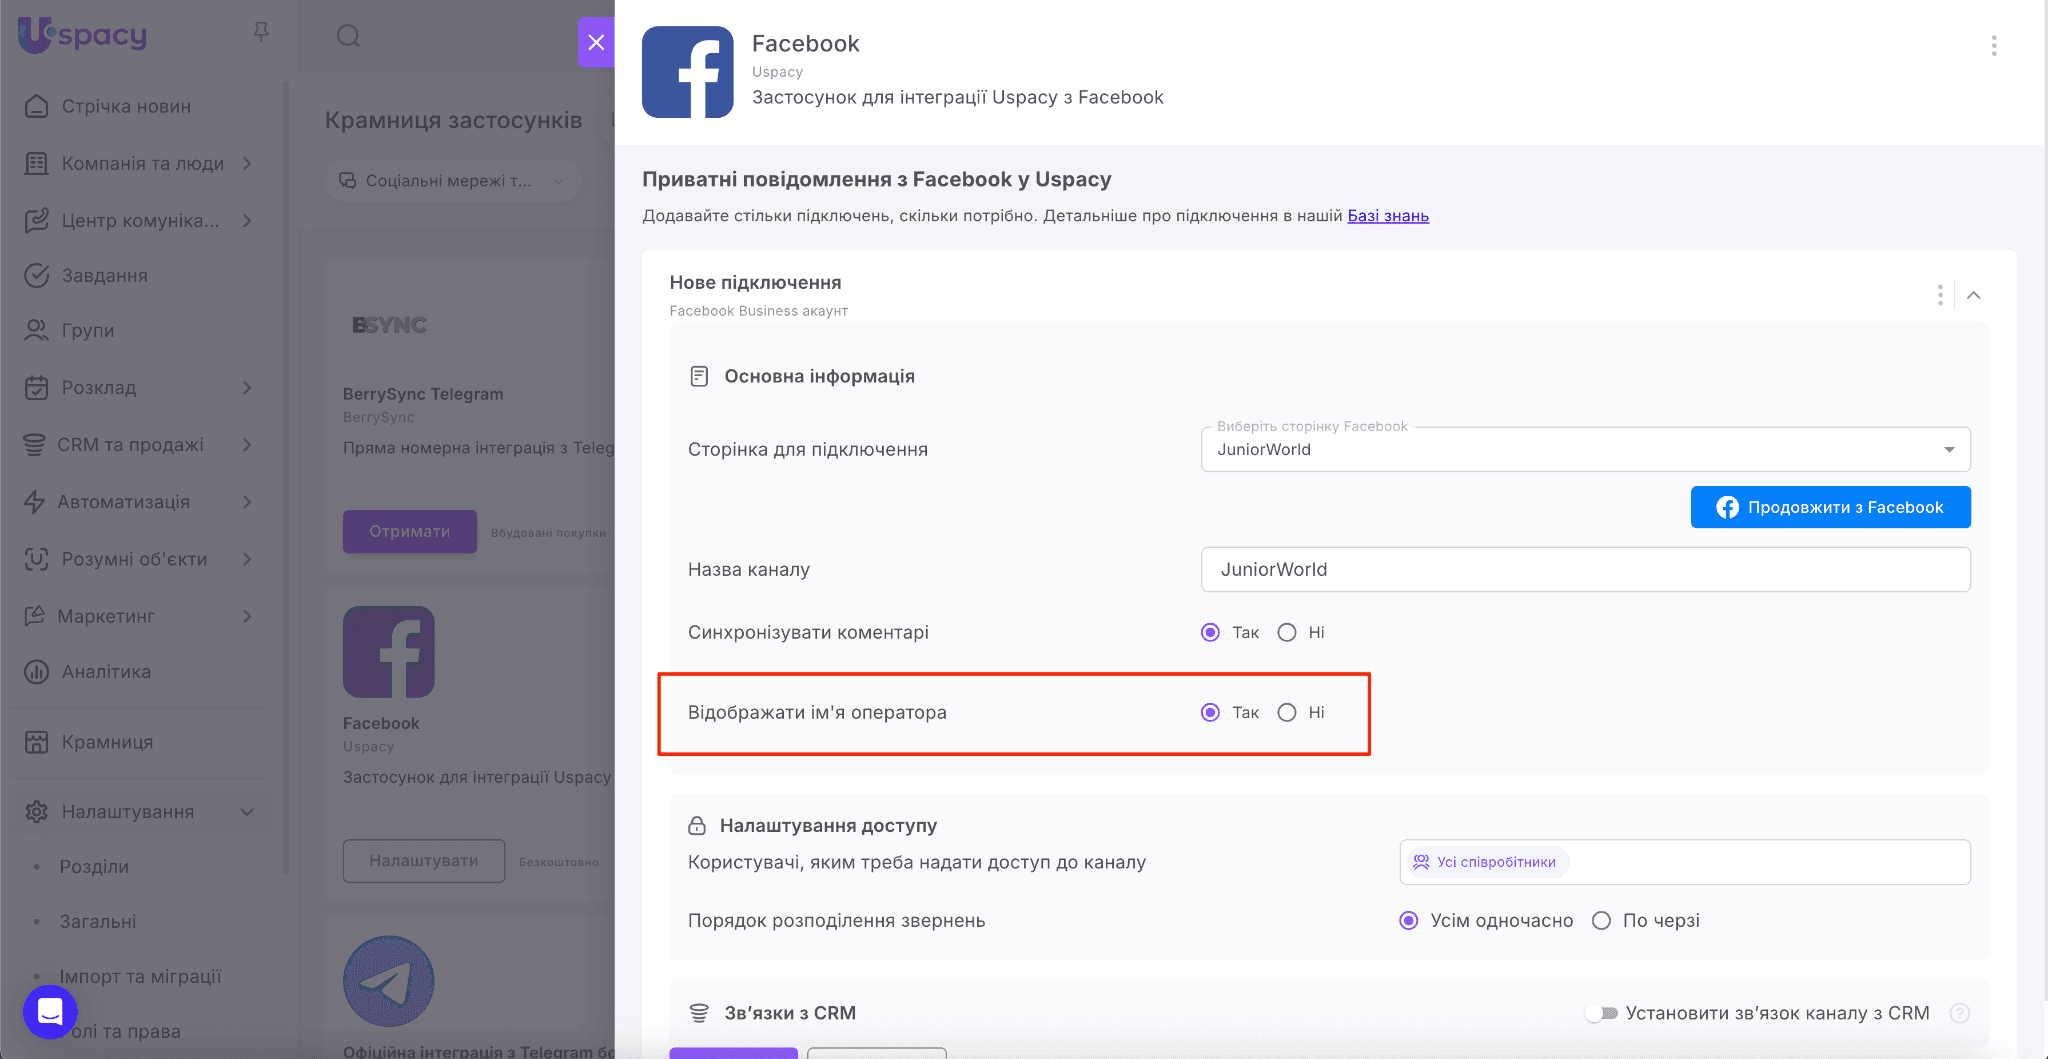2048x1059 pixels.
Task: Click the Назва каналу input field
Action: pyautogui.click(x=1585, y=569)
